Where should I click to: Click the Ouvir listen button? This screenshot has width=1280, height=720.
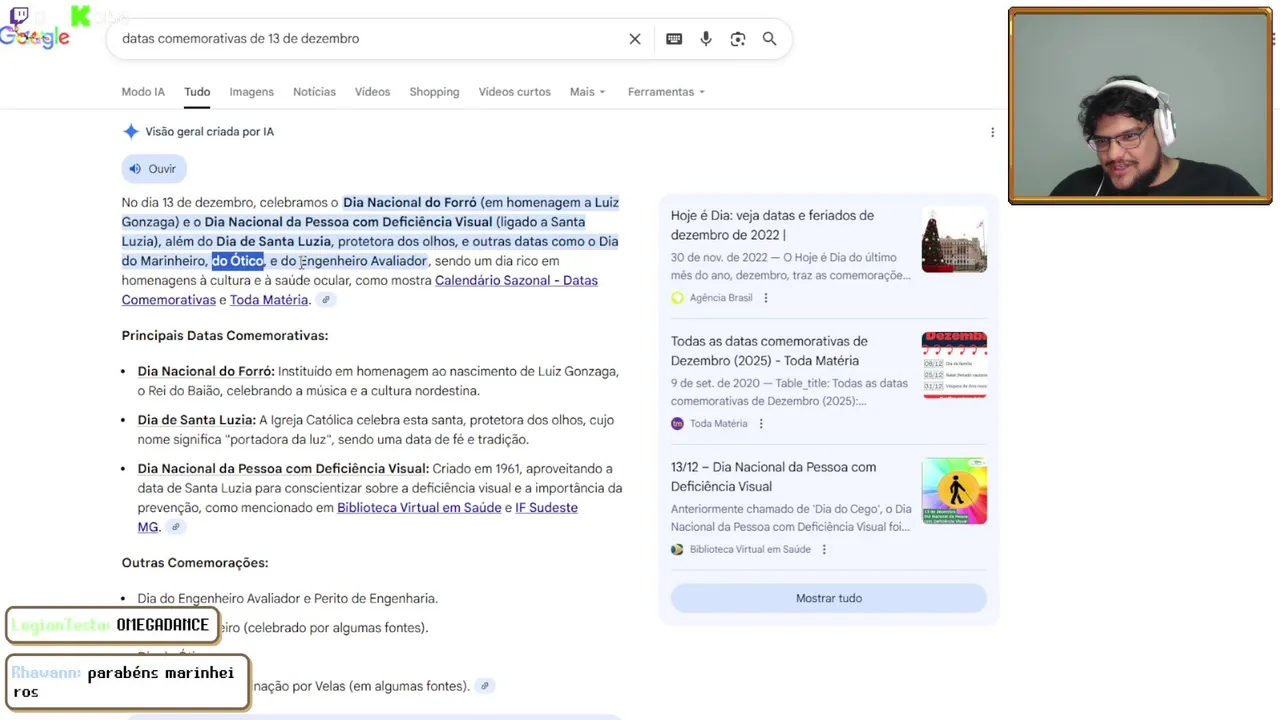coord(154,169)
